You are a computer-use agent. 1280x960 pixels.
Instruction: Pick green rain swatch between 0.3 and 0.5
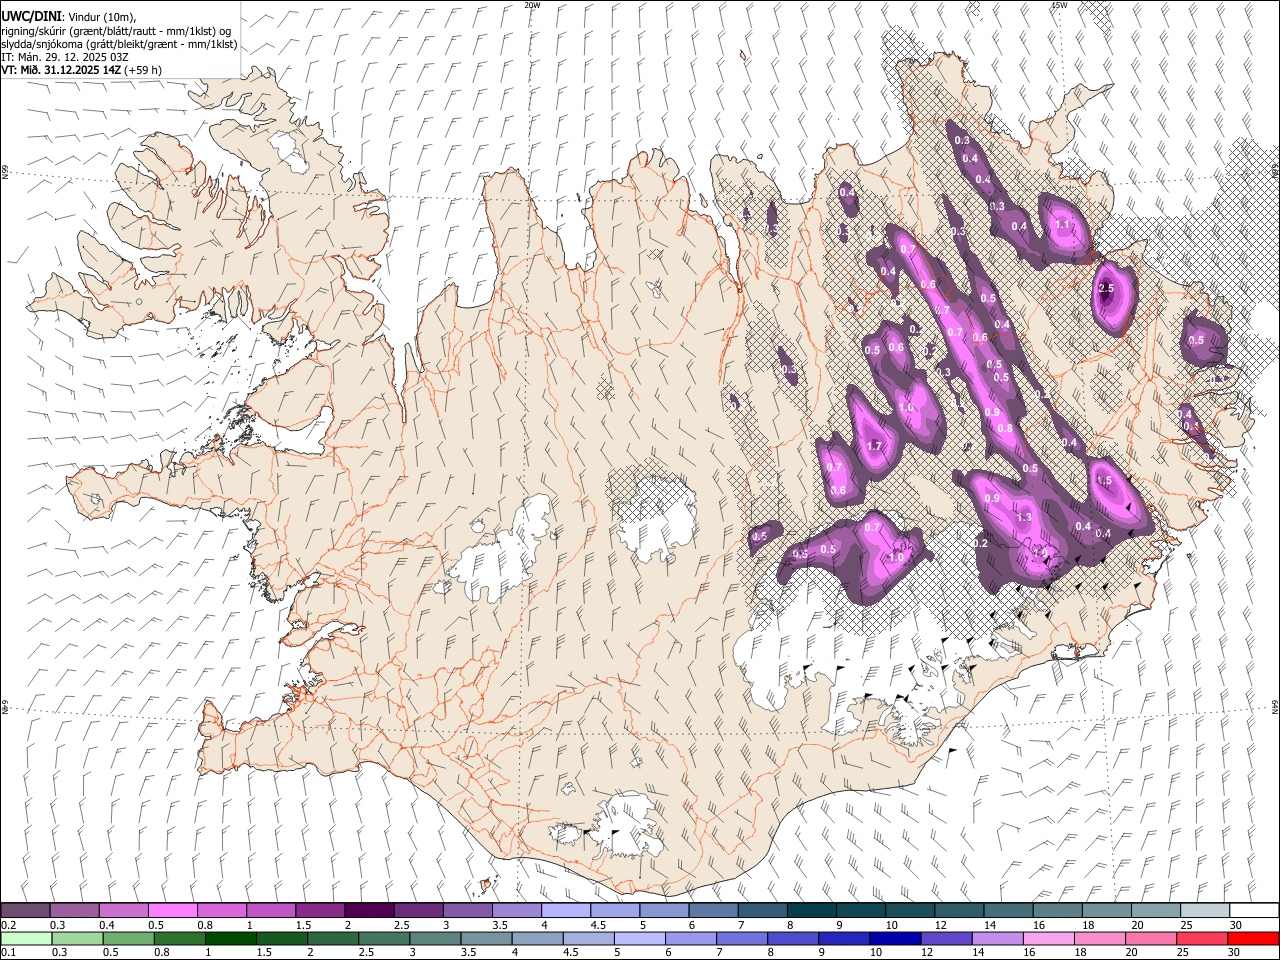tap(77, 939)
